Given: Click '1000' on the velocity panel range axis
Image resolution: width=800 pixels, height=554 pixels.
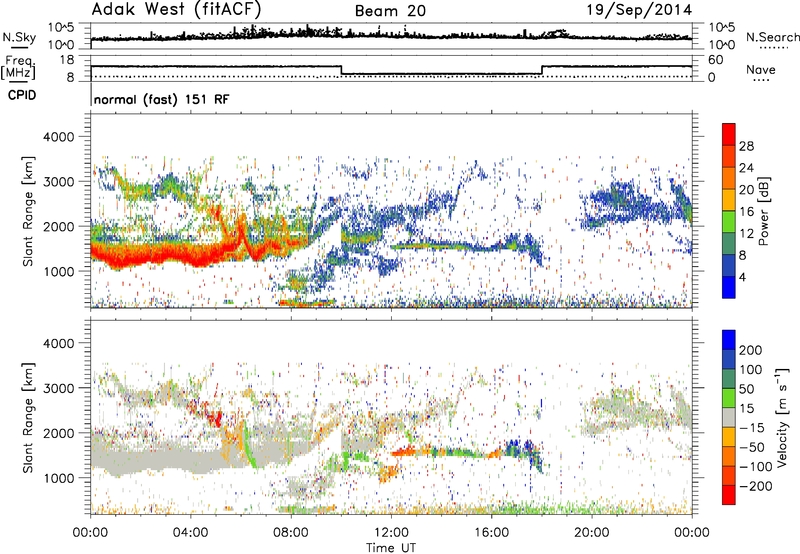Looking at the screenshot, I should tap(59, 478).
